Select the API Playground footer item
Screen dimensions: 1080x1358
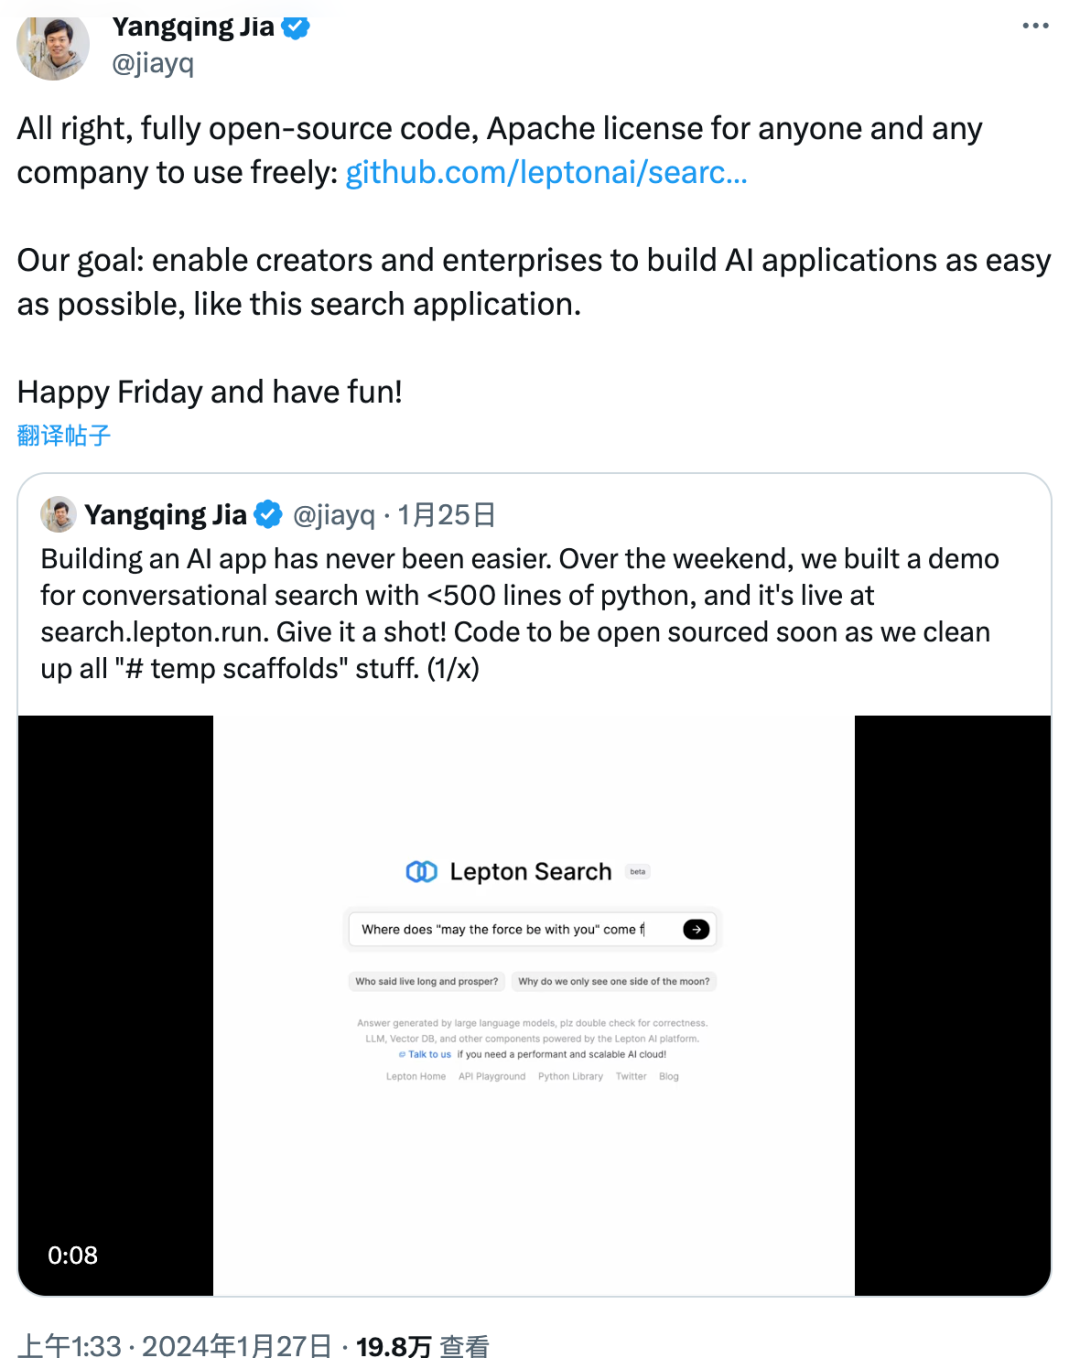(x=492, y=1076)
